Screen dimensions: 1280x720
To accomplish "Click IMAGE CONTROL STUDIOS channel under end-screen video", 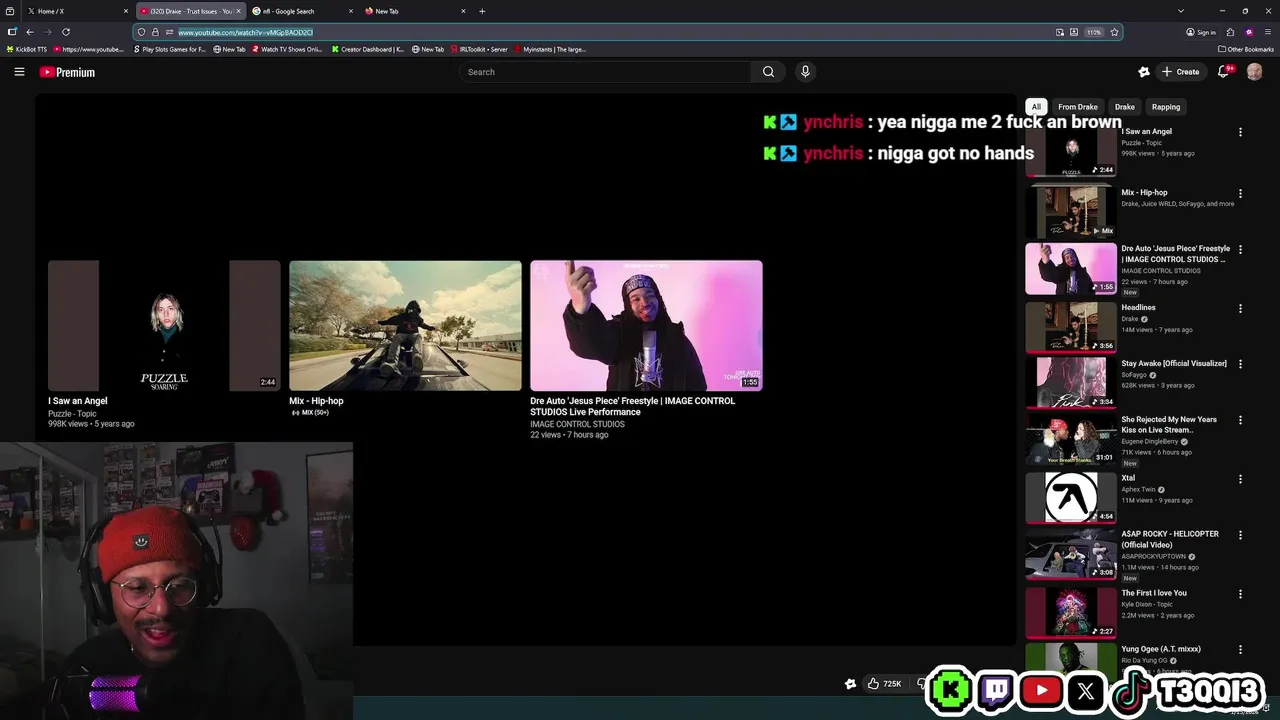I will [x=577, y=424].
